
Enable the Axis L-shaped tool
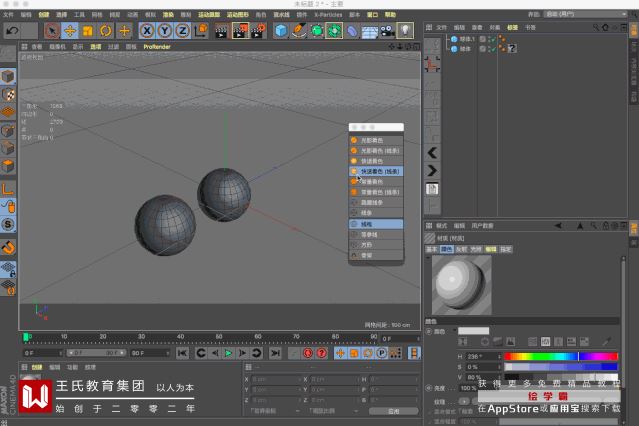8,189
